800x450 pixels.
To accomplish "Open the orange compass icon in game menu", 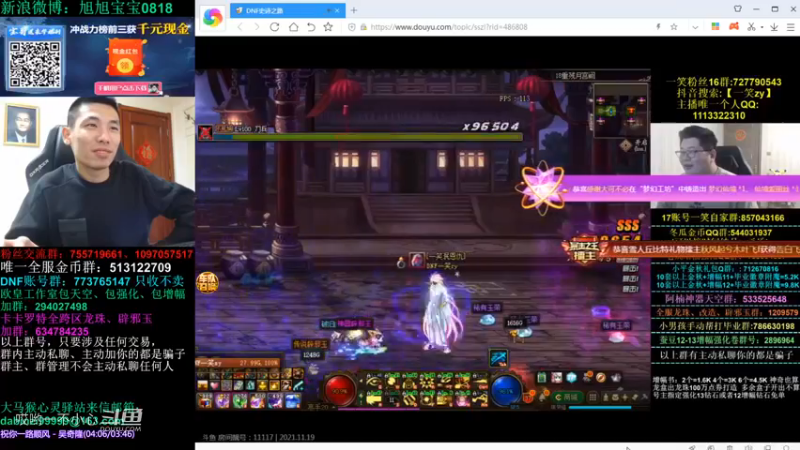I will [601, 378].
